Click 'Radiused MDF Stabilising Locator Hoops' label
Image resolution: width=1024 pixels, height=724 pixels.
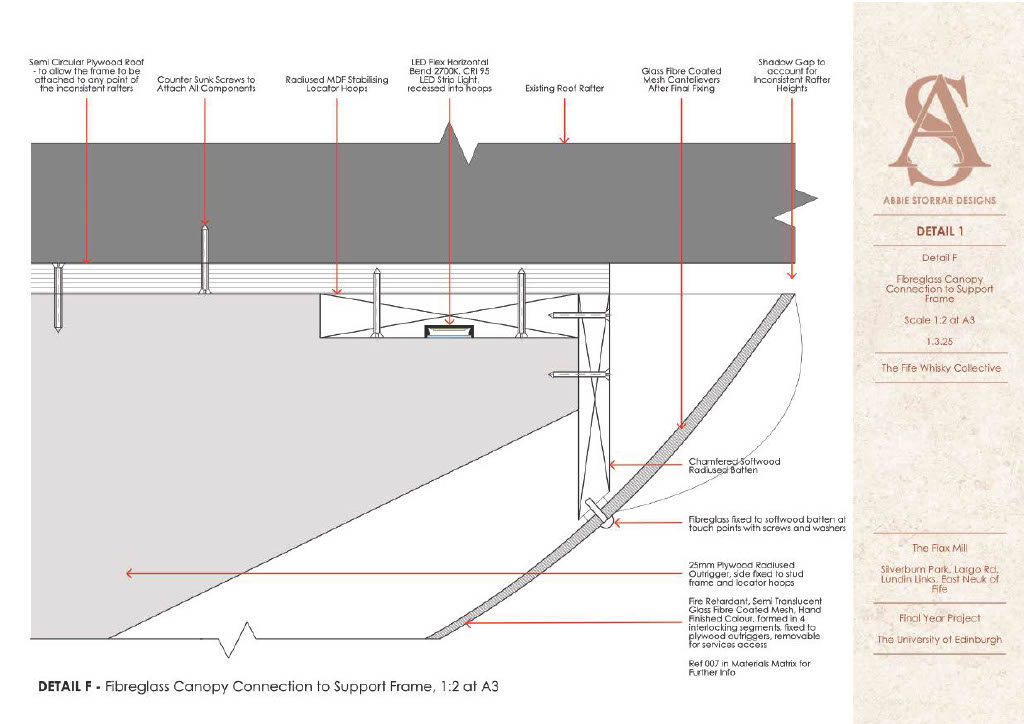tap(336, 84)
